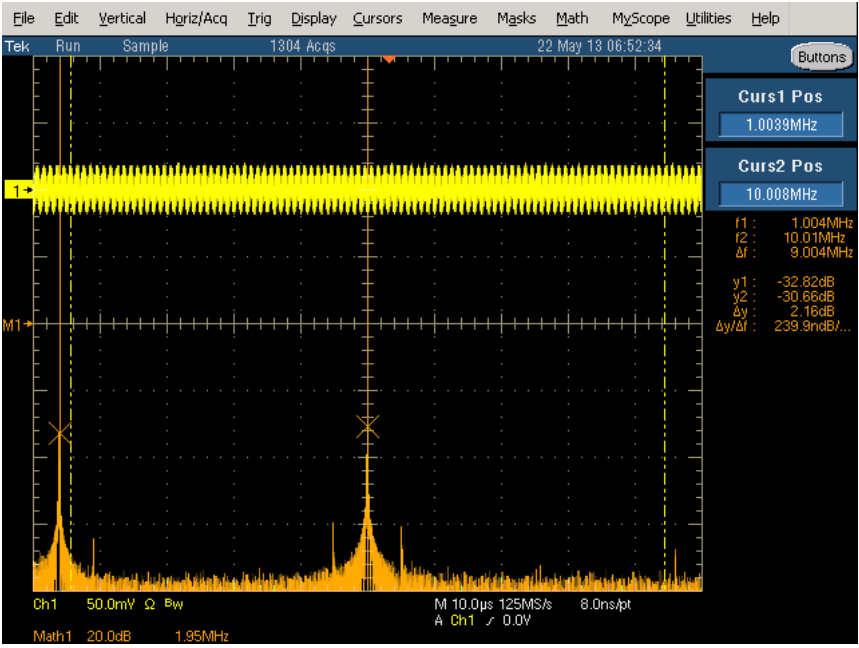Open the Help menu
This screenshot has width=859, height=648.
point(765,19)
